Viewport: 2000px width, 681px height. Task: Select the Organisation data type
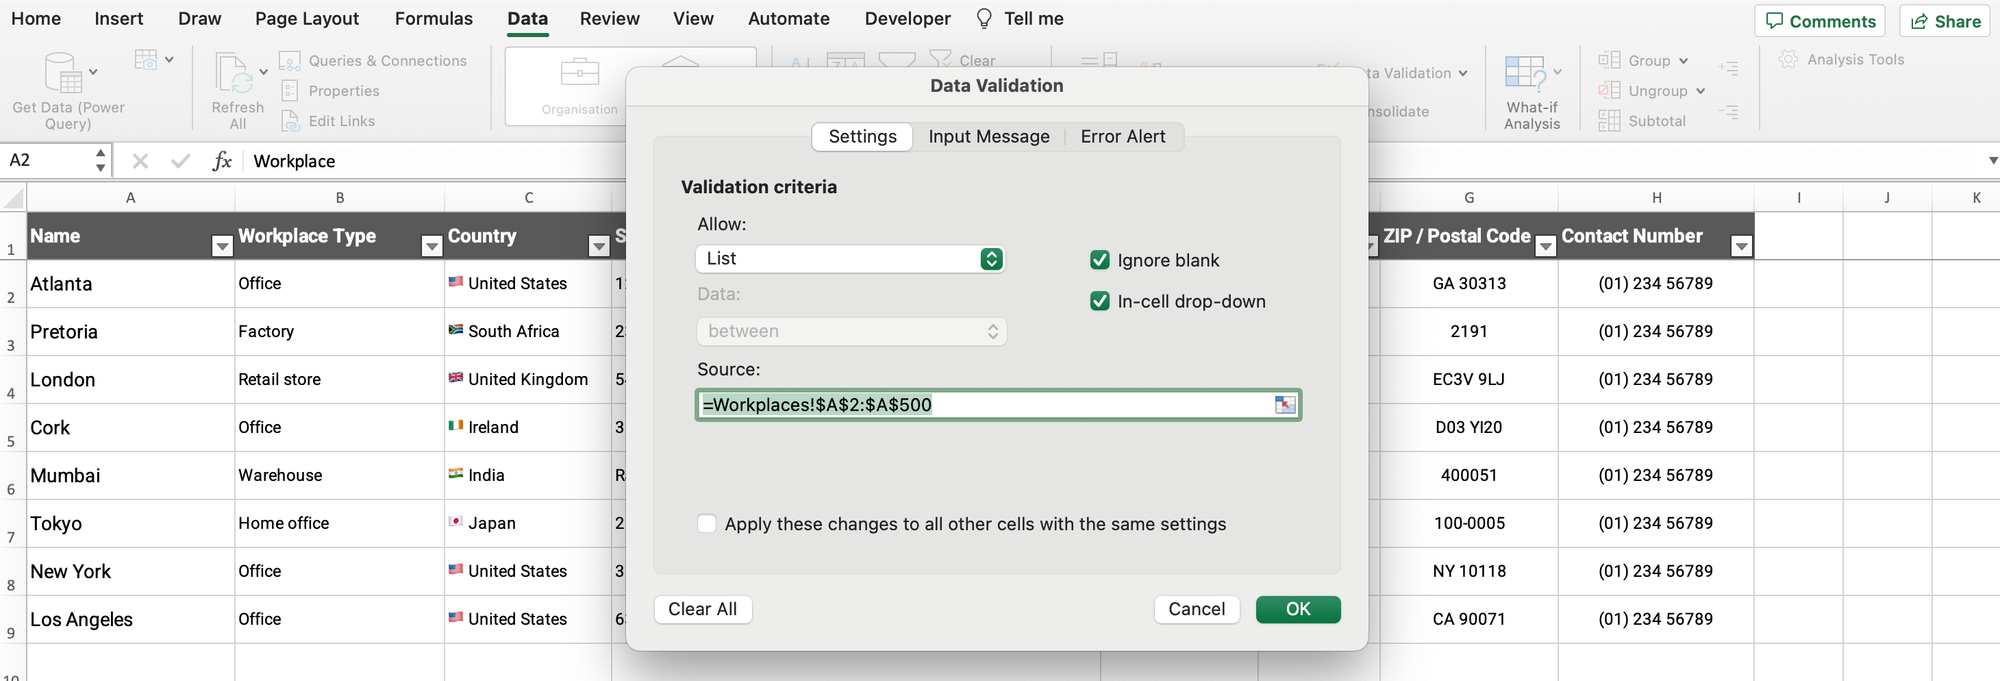[x=580, y=86]
